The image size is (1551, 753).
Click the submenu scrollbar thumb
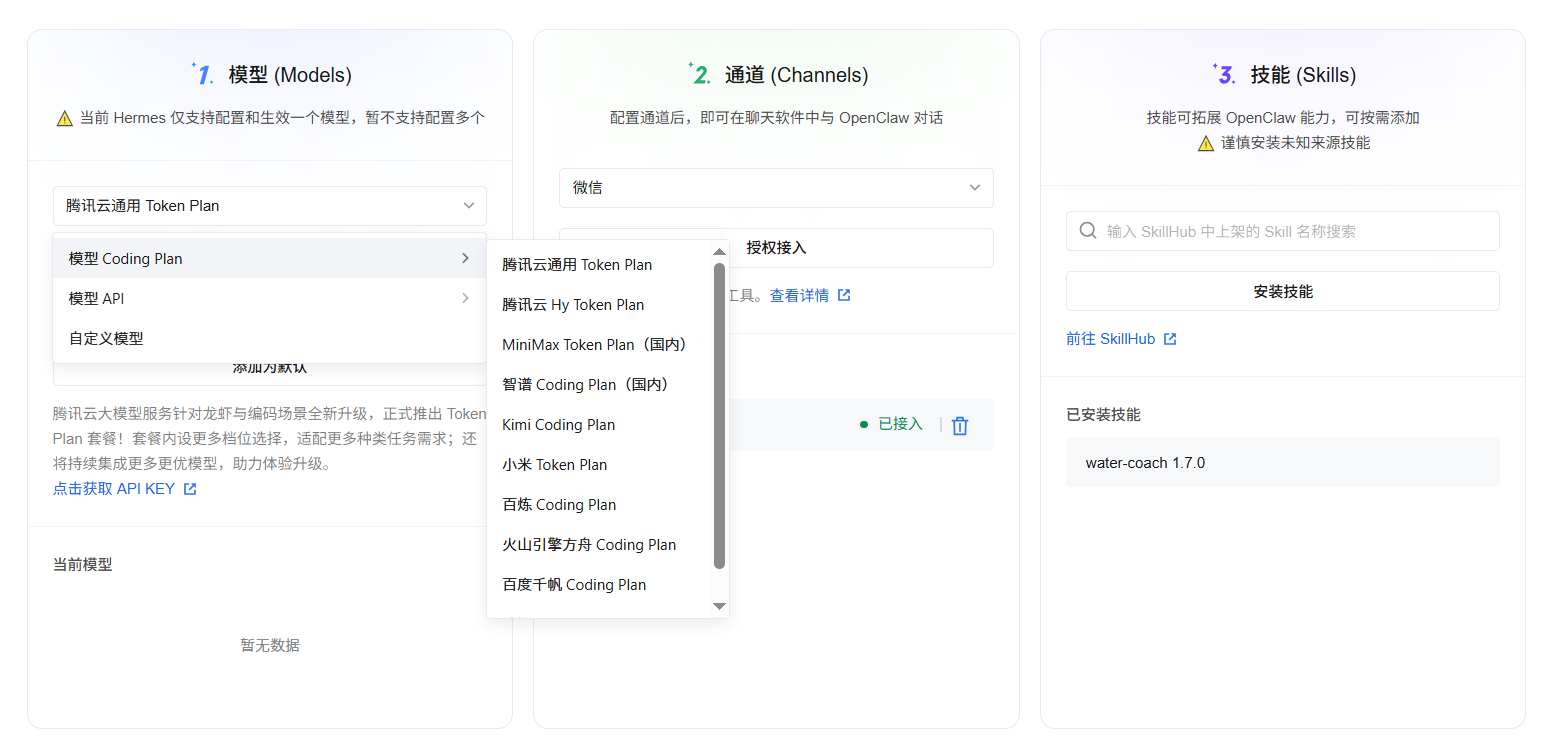click(x=719, y=416)
